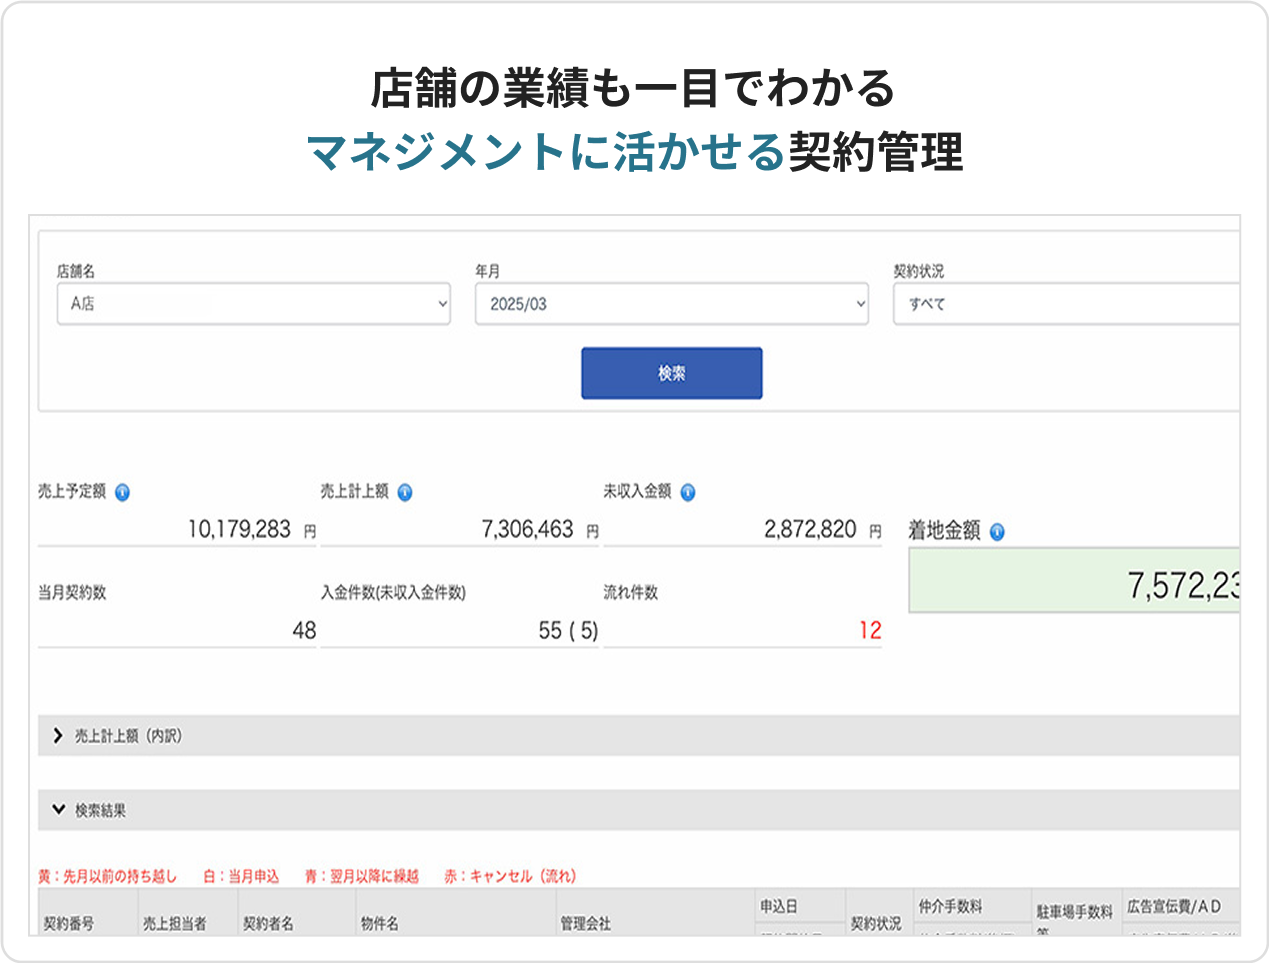
Task: Open the 年月 dropdown showing 2025/03
Action: click(x=671, y=304)
